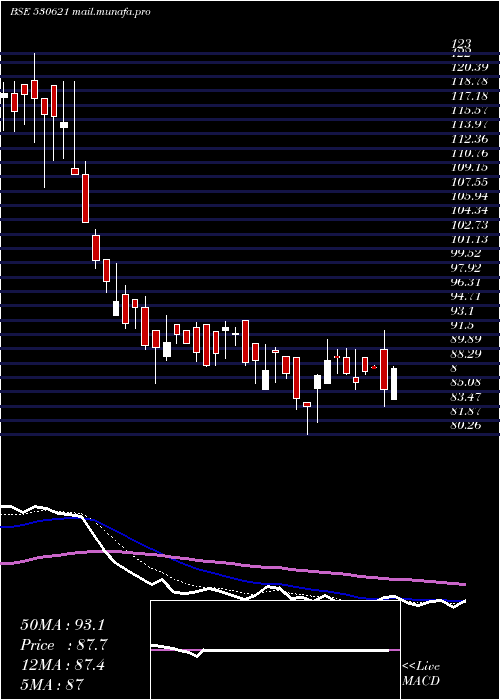Viewport: 500px width, 700px height.
Task: Click the <<Live MACD label
Action: pos(421,674)
